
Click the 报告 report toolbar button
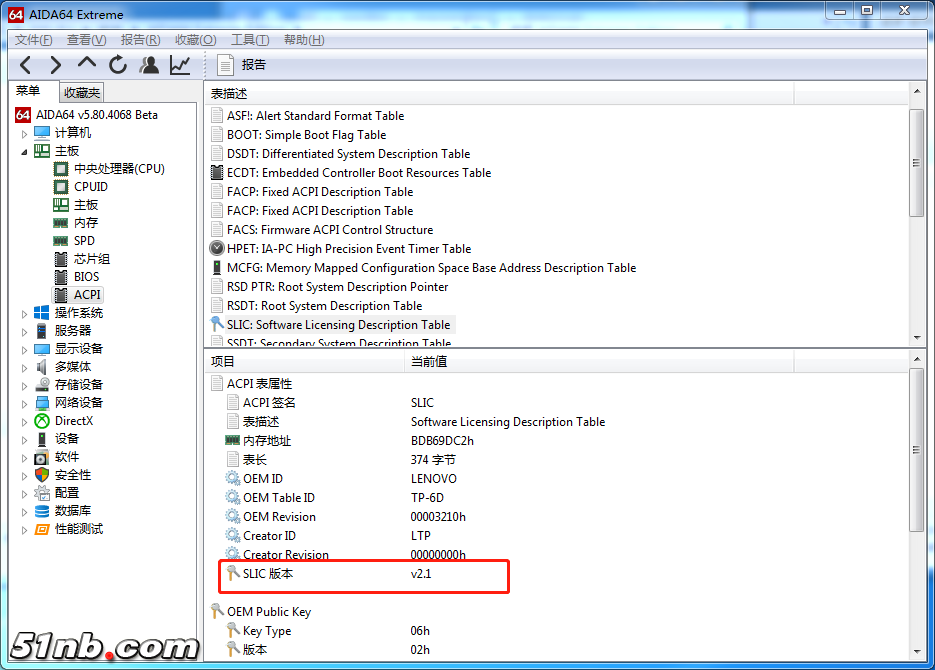[242, 65]
